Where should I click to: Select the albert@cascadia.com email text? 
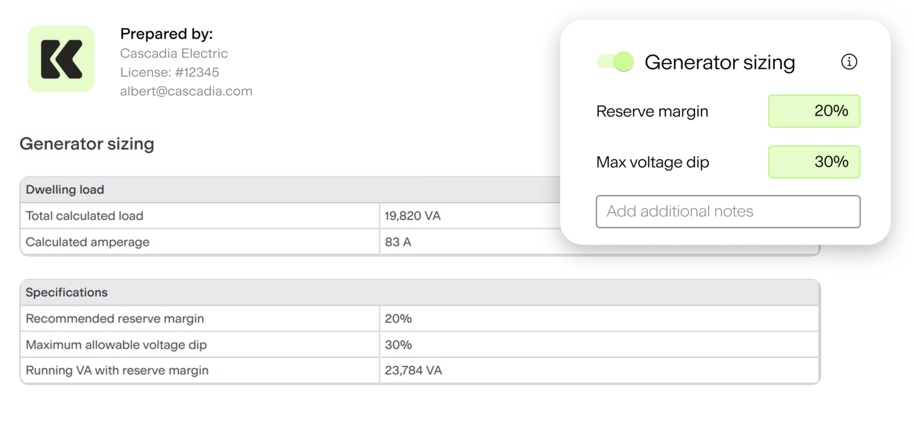(x=186, y=91)
